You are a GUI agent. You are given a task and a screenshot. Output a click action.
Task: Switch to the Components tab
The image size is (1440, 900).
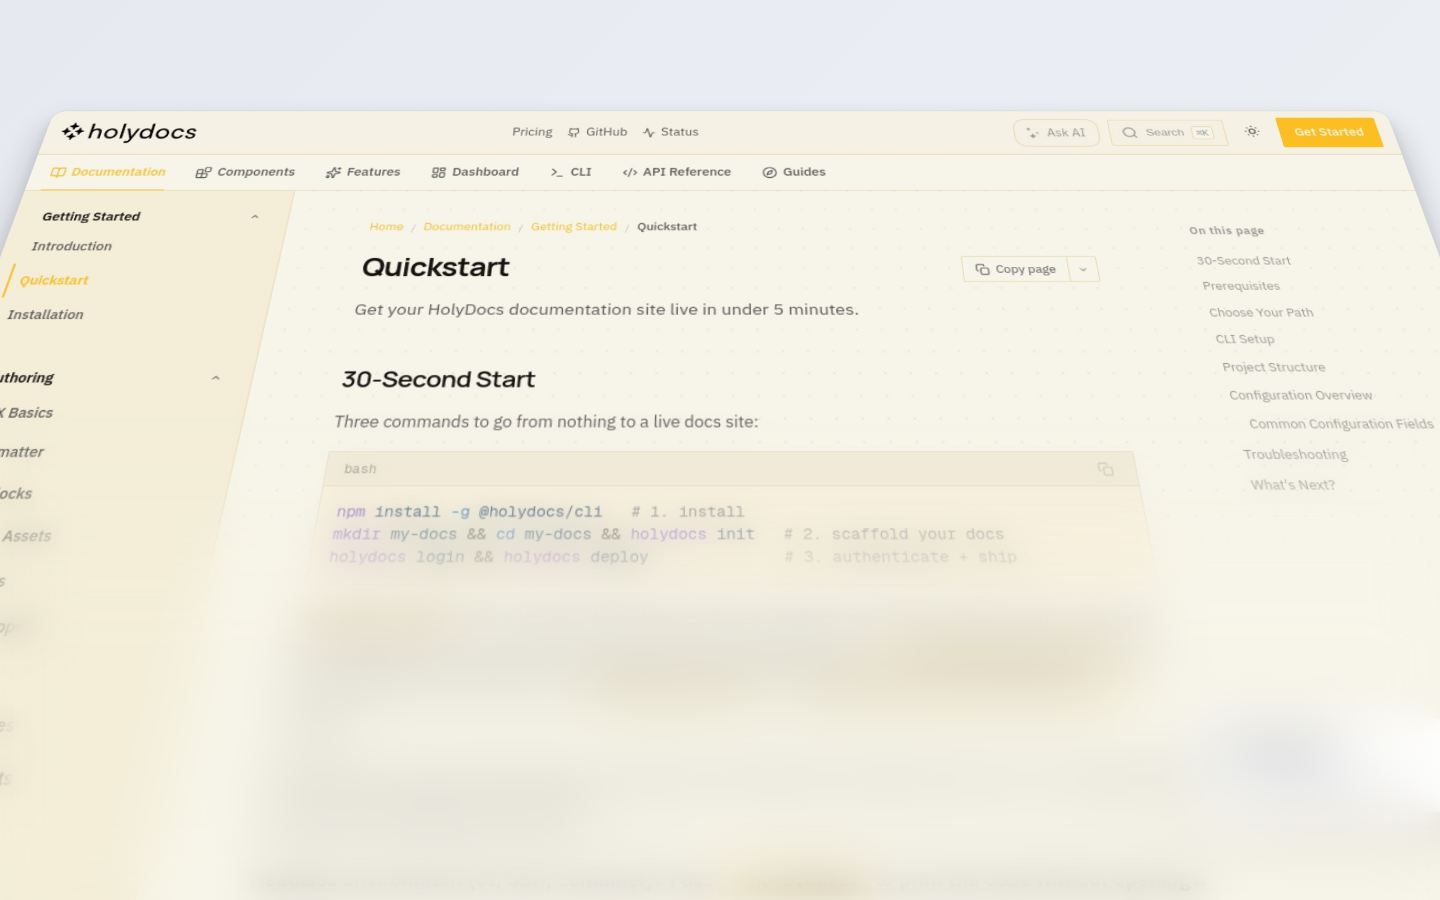click(x=245, y=172)
